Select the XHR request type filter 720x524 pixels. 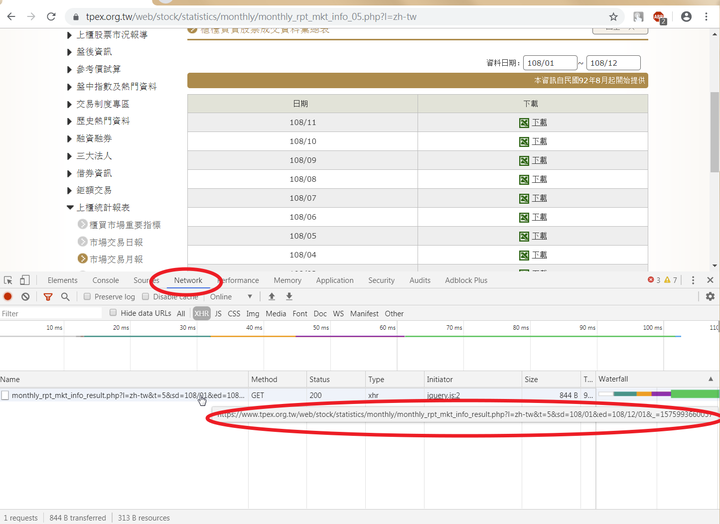[x=201, y=313]
